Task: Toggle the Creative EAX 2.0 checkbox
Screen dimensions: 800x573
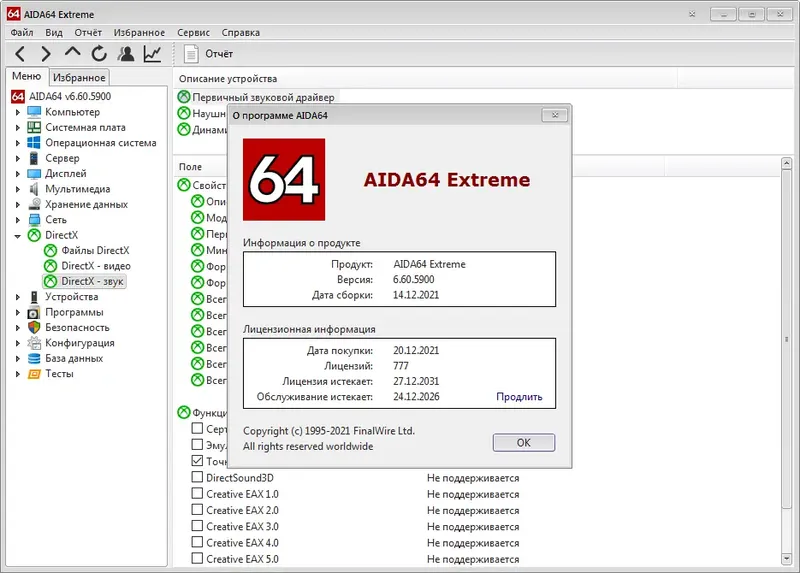Action: [x=197, y=510]
